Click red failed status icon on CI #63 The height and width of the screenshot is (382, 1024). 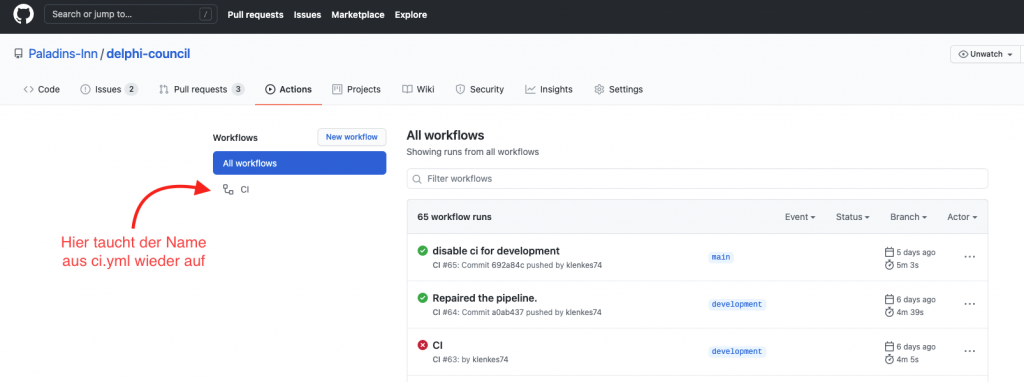pyautogui.click(x=423, y=345)
